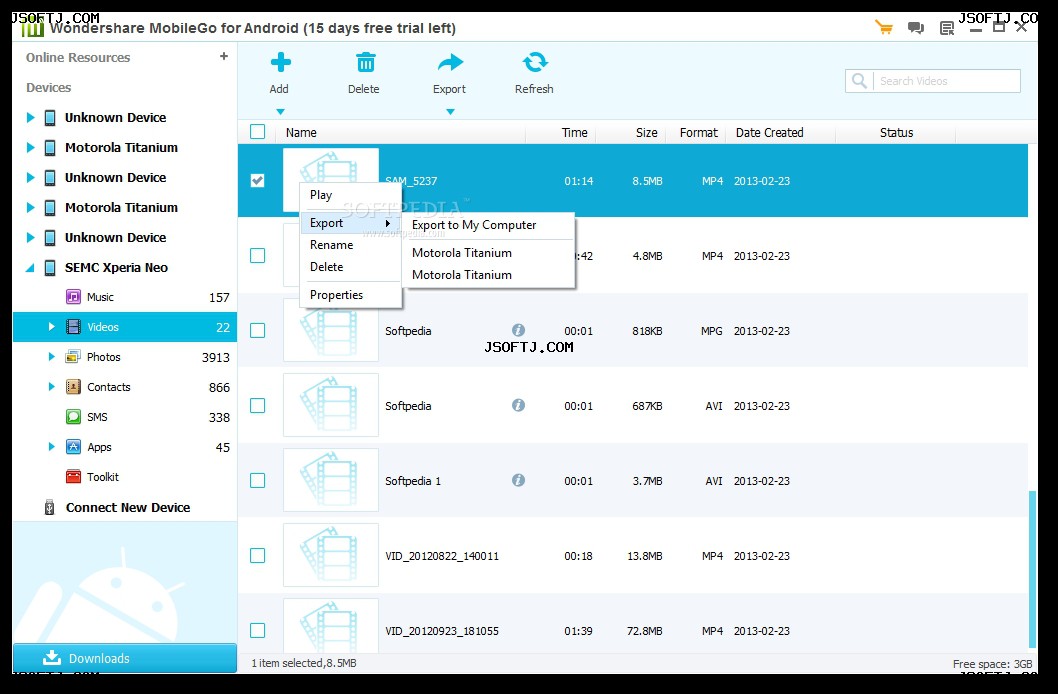
Task: Click info icon on Softpedia 687KB row
Action: pyautogui.click(x=518, y=405)
